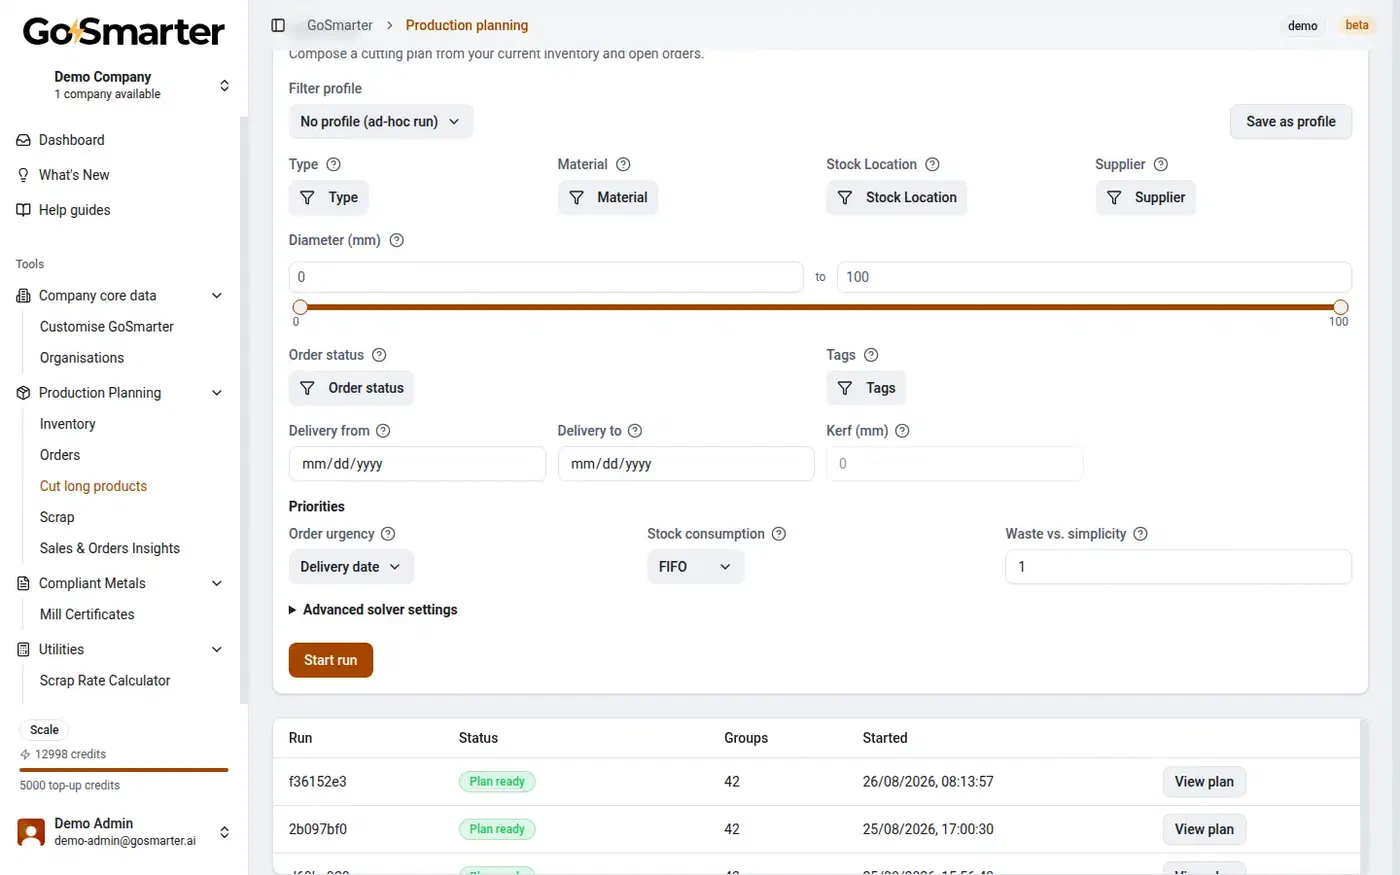Viewport: 1400px width, 875px height.
Task: Click the Compliant Metals document icon
Action: pos(24,583)
